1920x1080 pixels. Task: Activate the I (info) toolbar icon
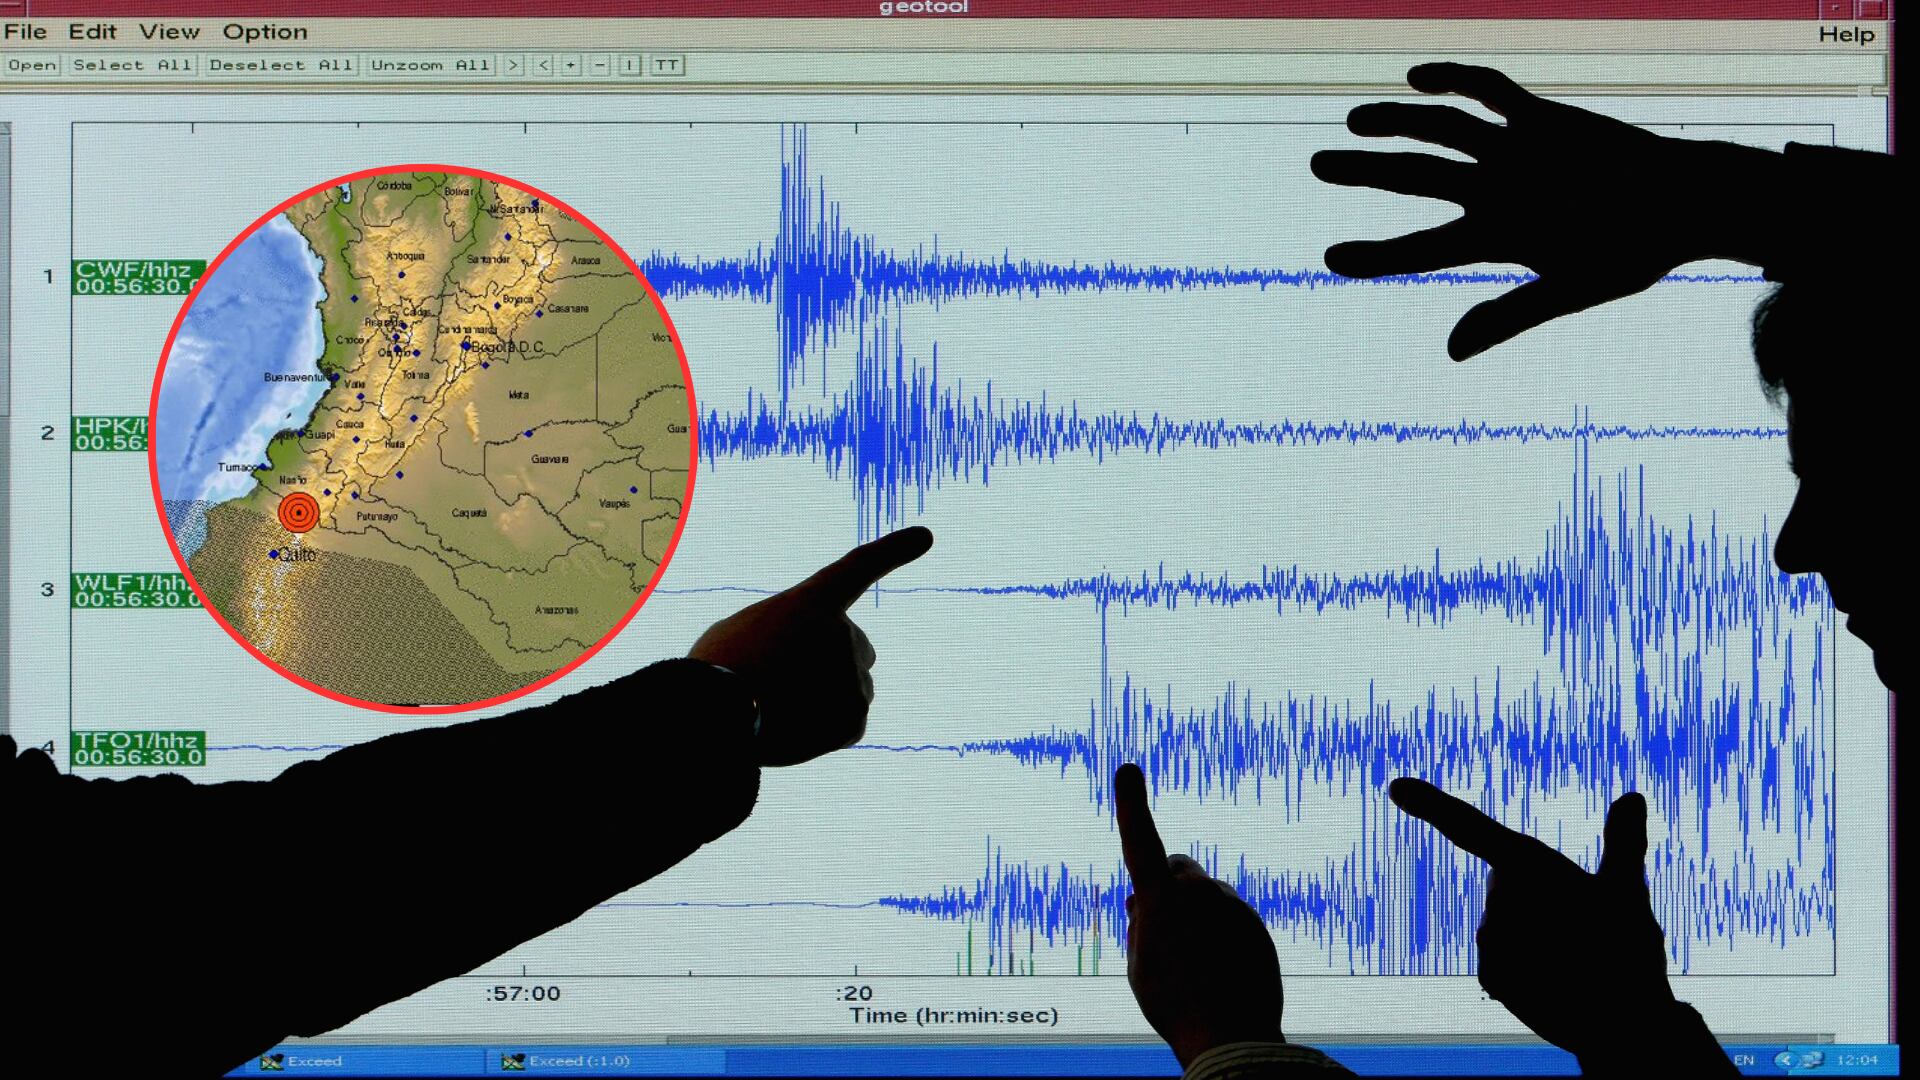(x=628, y=65)
